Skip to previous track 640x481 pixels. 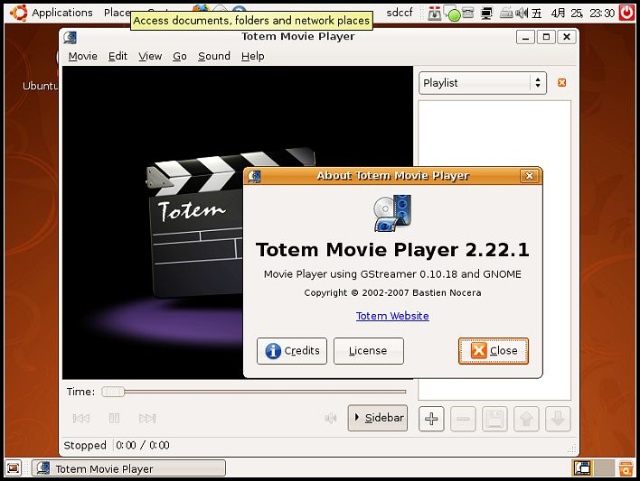(x=81, y=418)
